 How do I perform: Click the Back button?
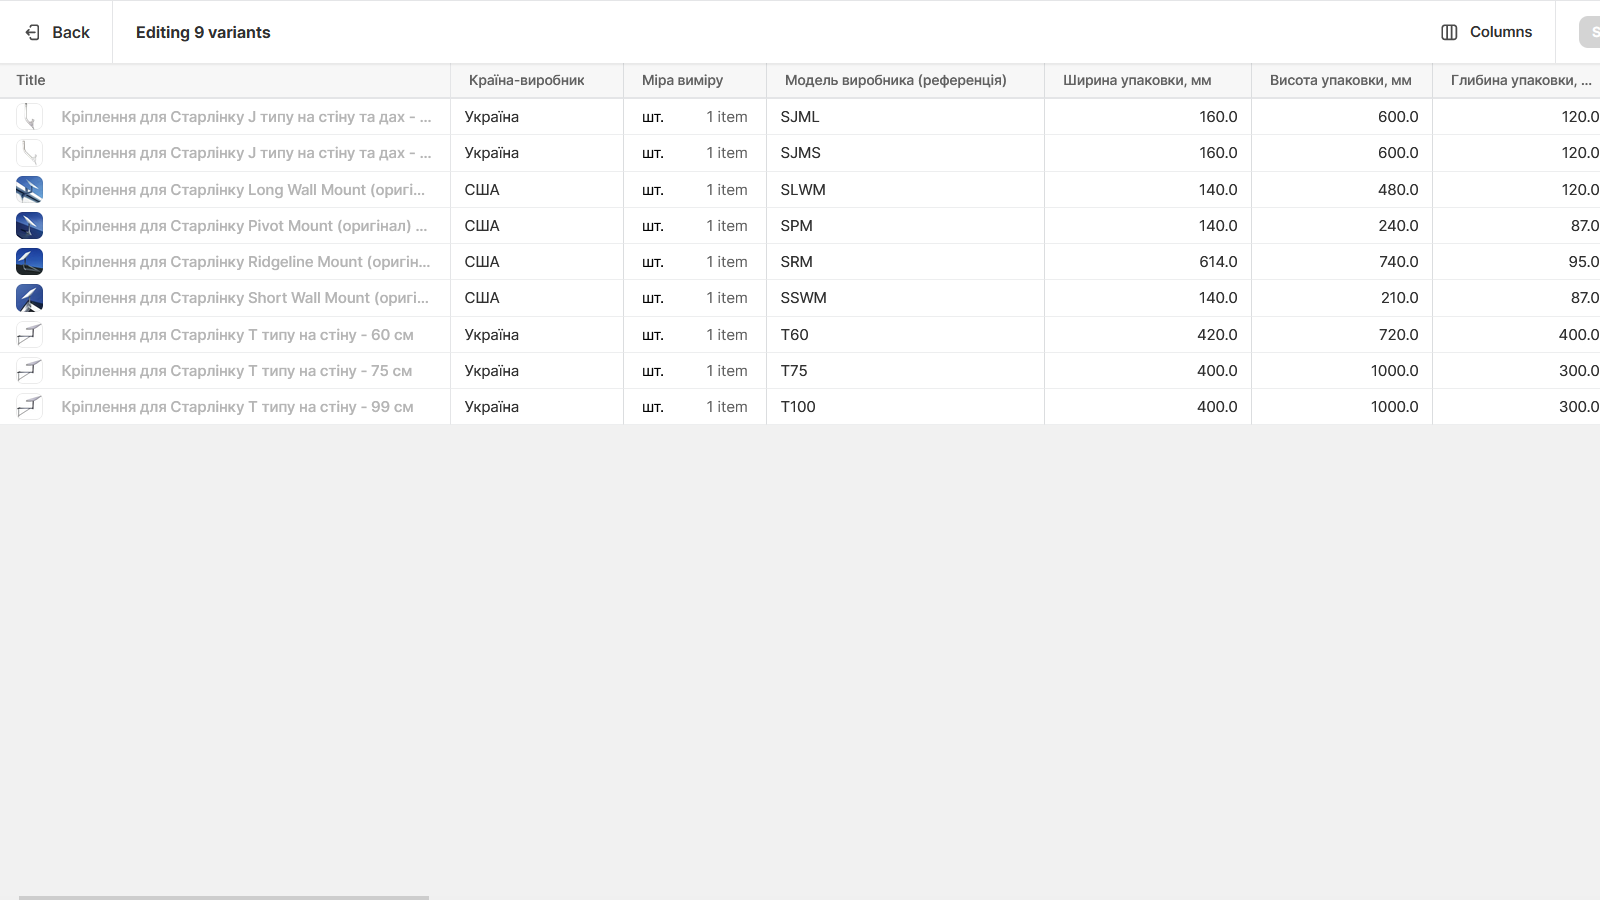pyautogui.click(x=58, y=31)
